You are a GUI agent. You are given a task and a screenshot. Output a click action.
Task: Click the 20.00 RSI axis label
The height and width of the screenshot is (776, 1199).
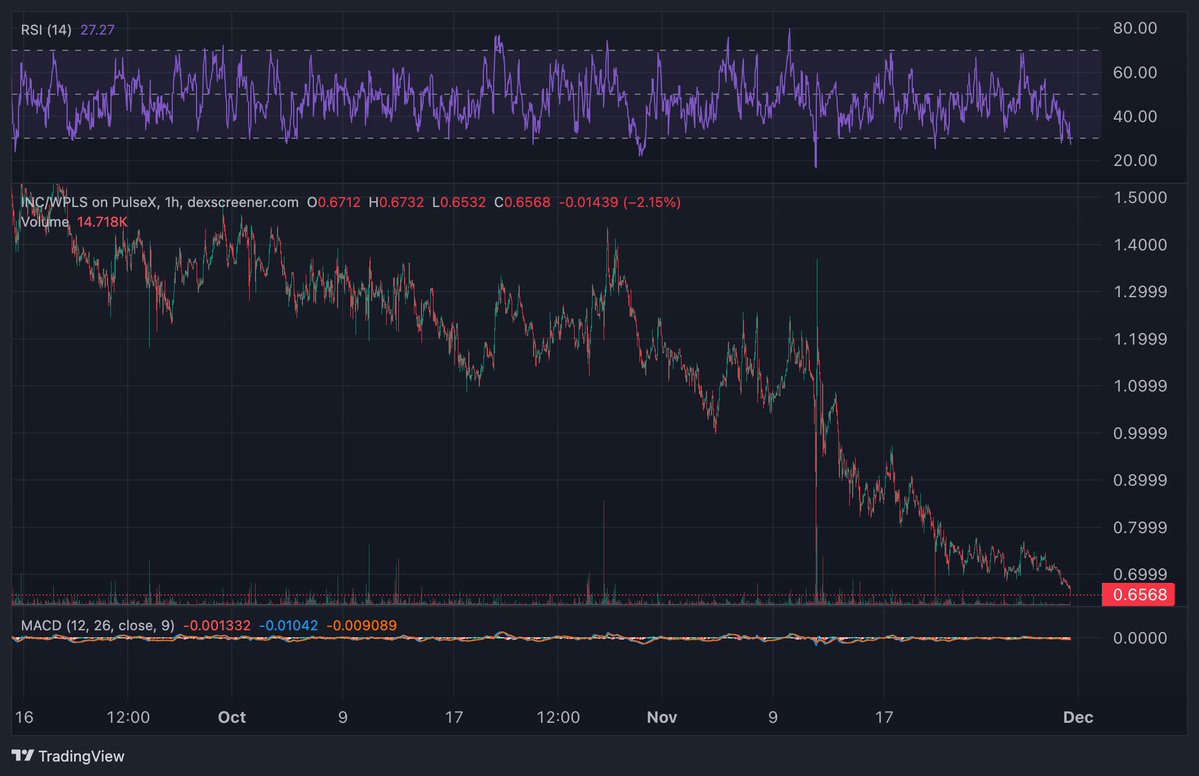[x=1135, y=161]
